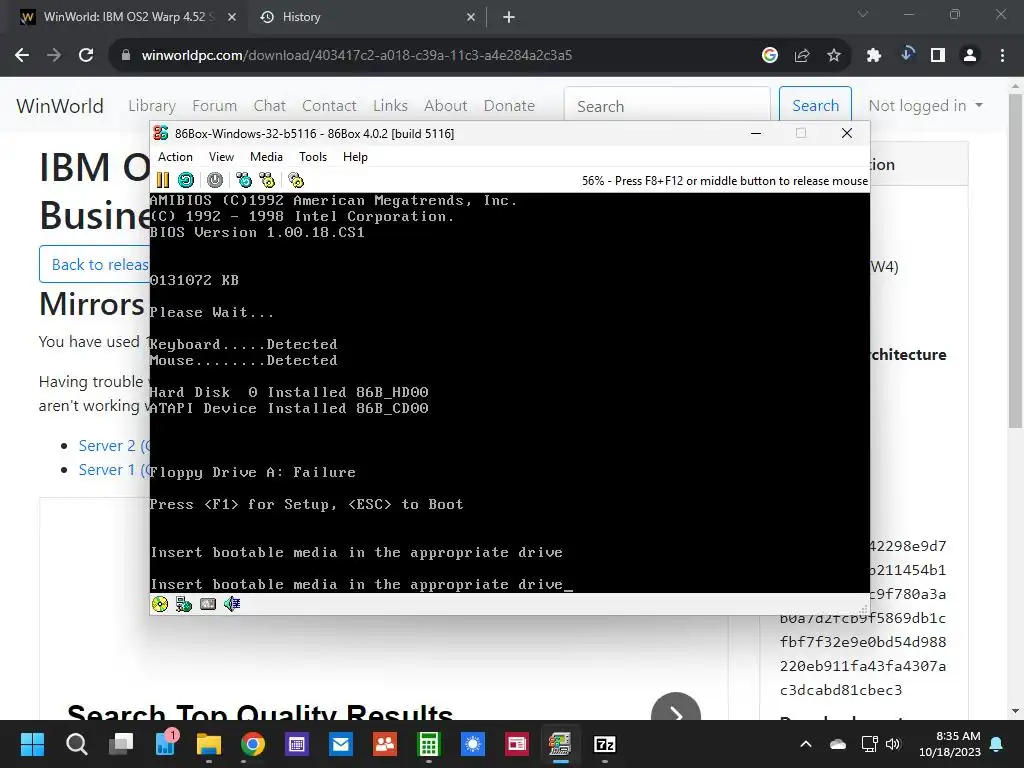Click the WinWorld Search button
The width and height of the screenshot is (1024, 768).
[815, 106]
